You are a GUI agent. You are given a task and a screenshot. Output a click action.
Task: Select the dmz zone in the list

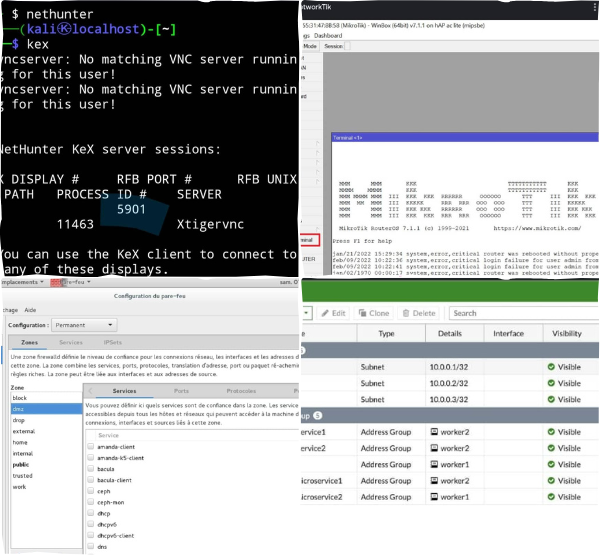click(x=19, y=408)
